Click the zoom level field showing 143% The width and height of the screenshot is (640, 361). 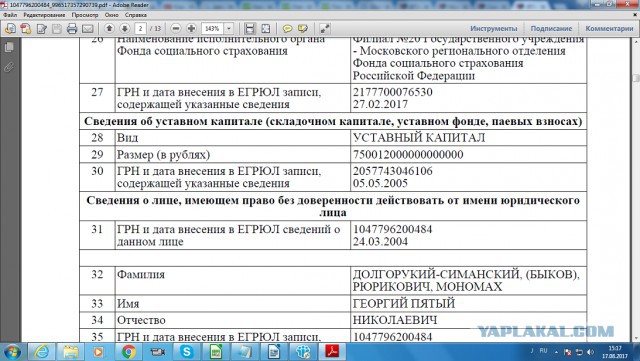[212, 29]
